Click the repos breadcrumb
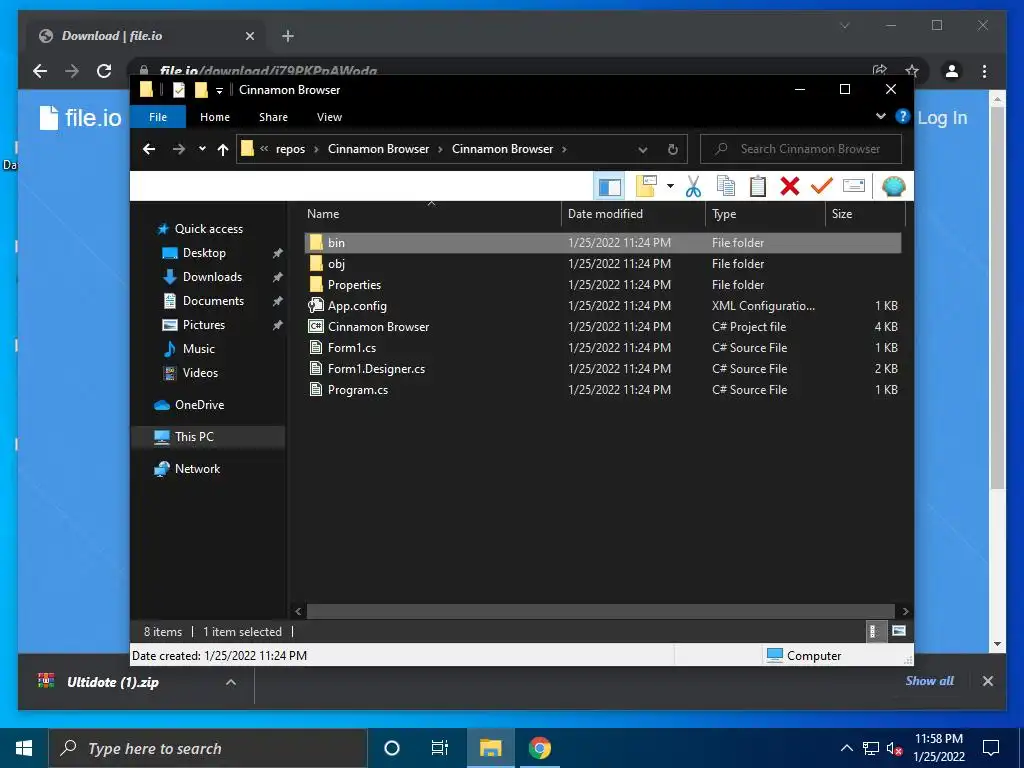Viewport: 1024px width, 768px height. (290, 149)
